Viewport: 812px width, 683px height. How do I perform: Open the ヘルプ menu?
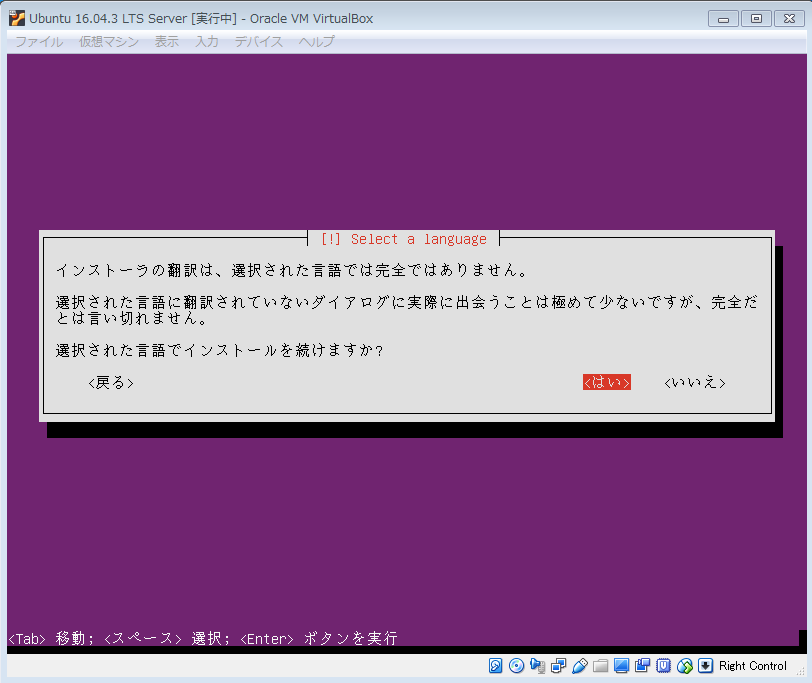tap(316, 41)
